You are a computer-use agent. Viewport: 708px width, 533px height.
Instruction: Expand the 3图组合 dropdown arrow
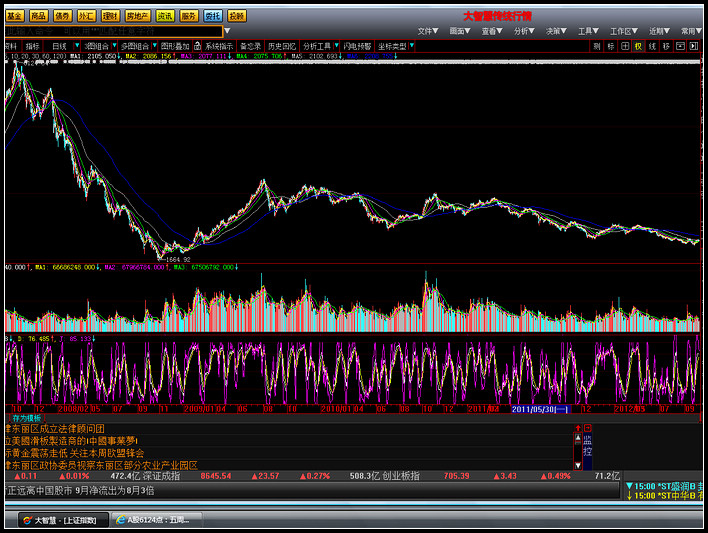(x=115, y=46)
